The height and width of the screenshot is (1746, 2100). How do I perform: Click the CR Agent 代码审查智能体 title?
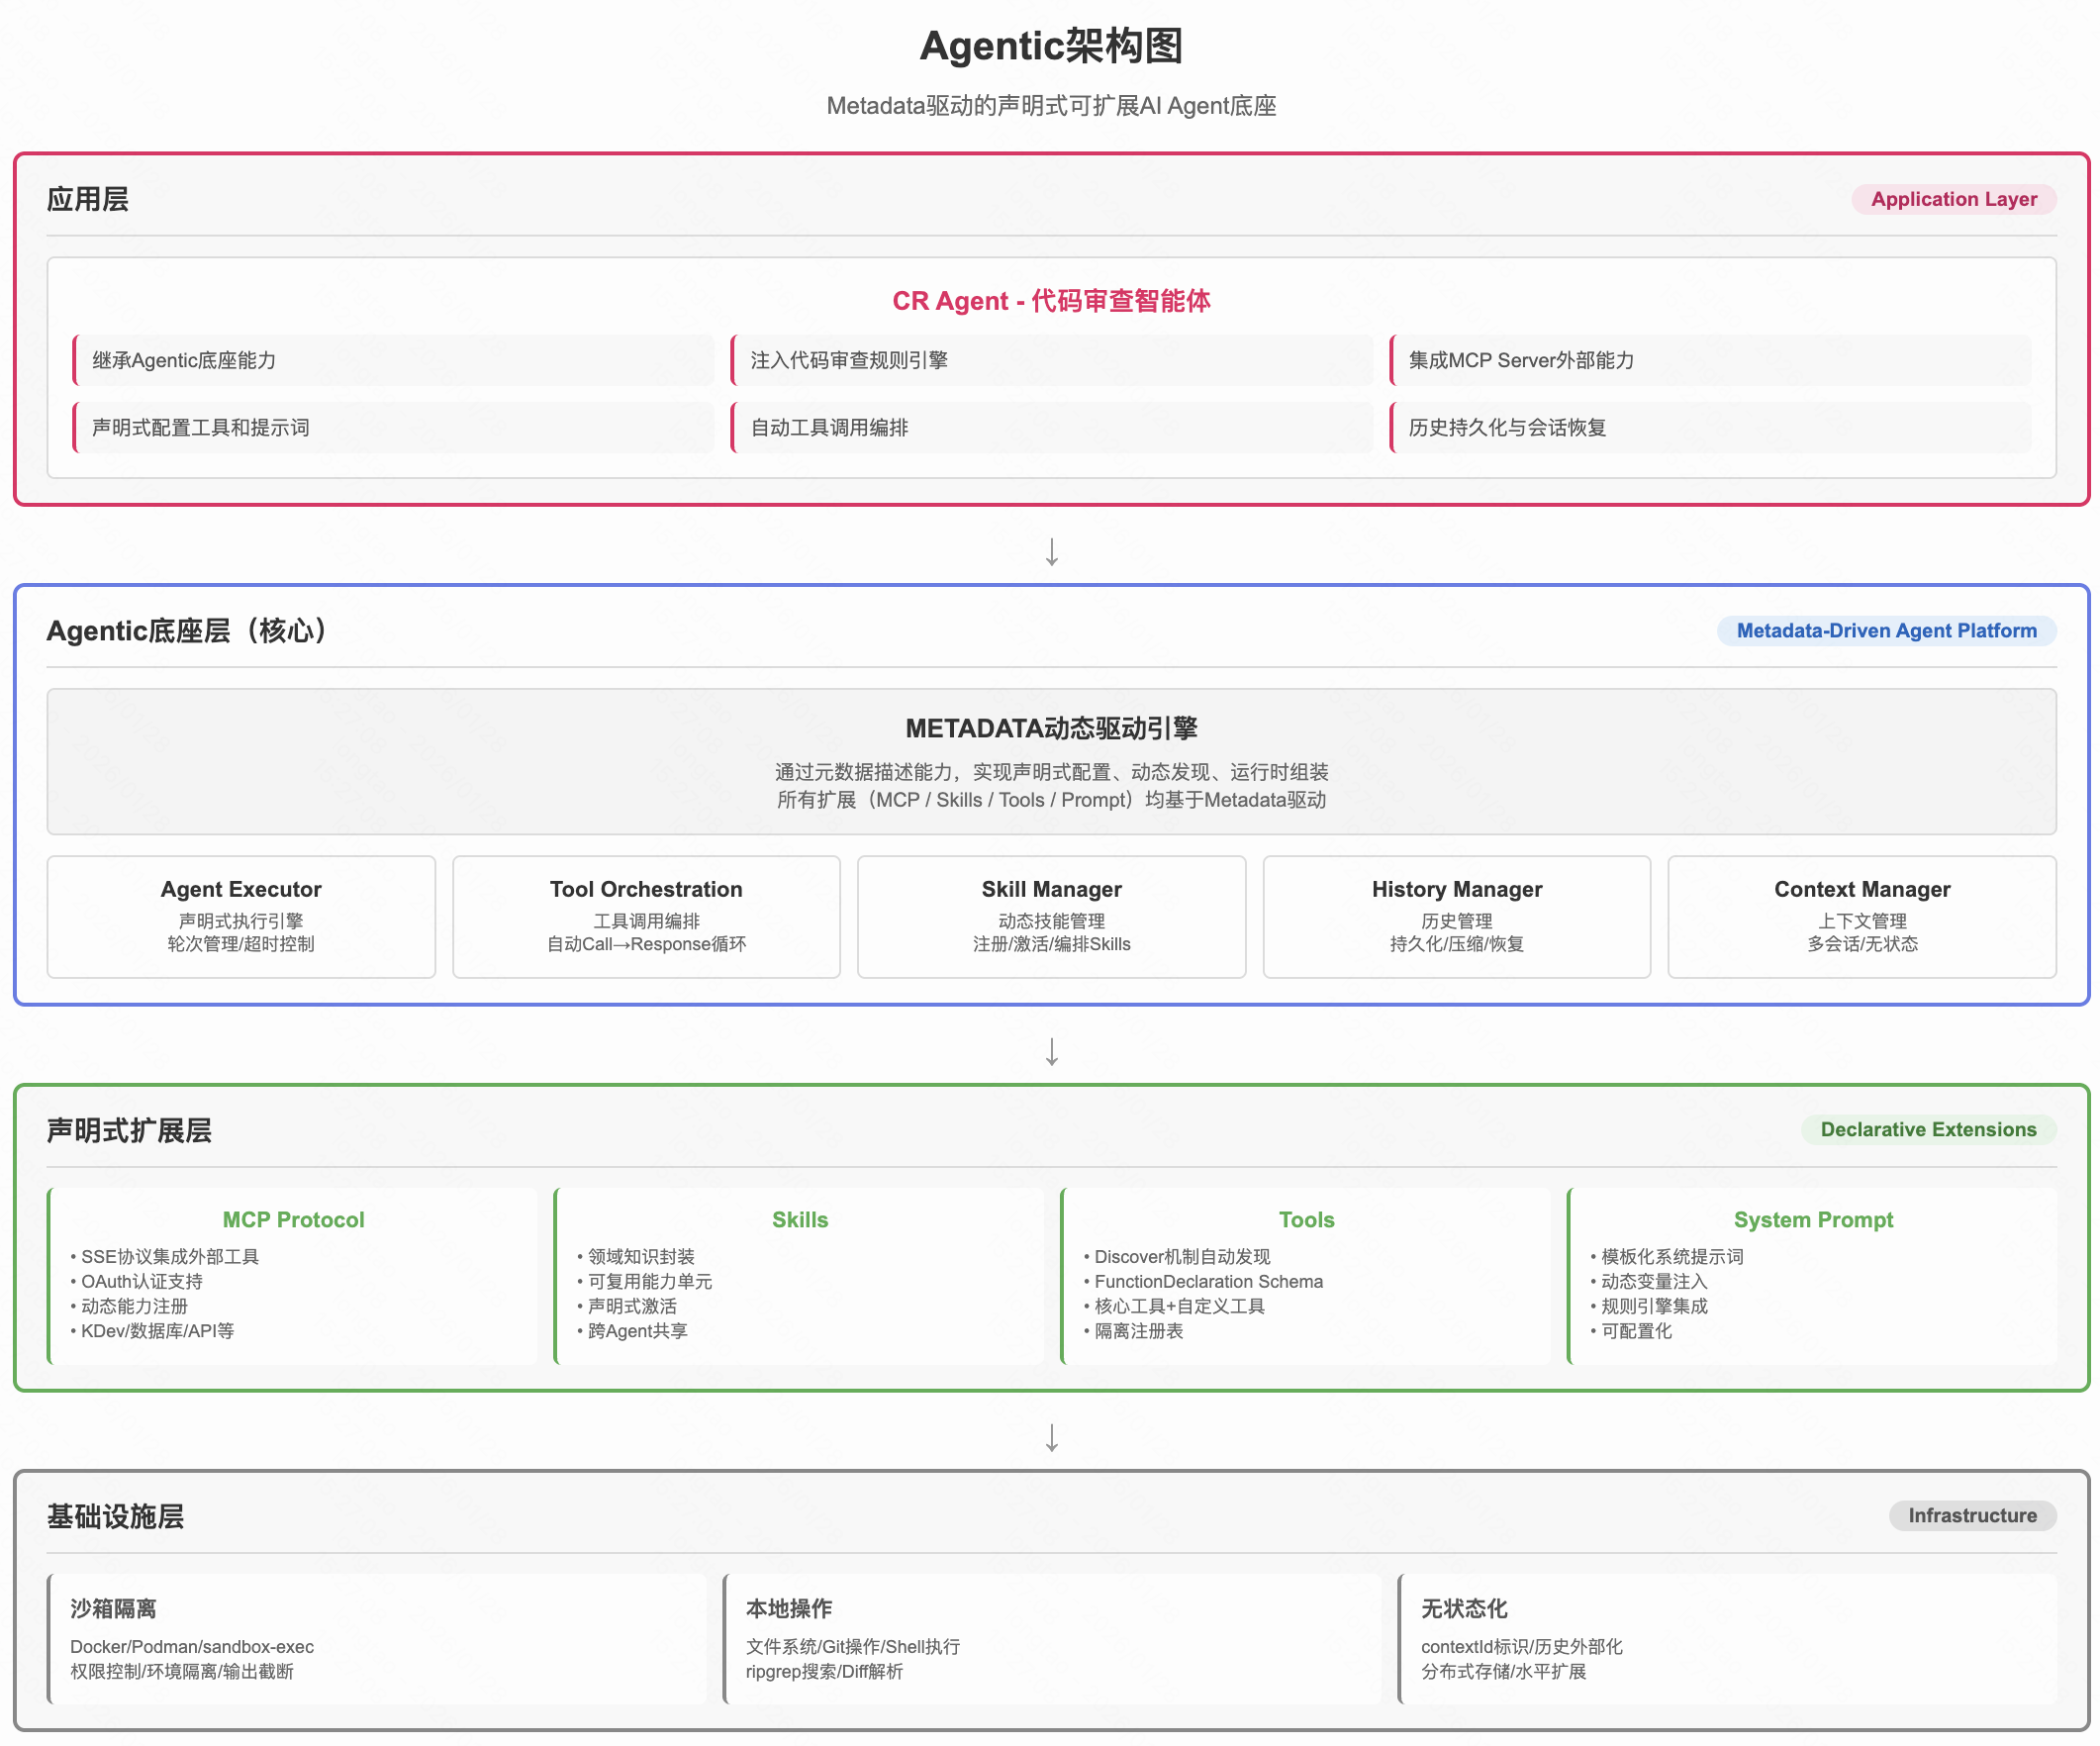click(x=1051, y=301)
